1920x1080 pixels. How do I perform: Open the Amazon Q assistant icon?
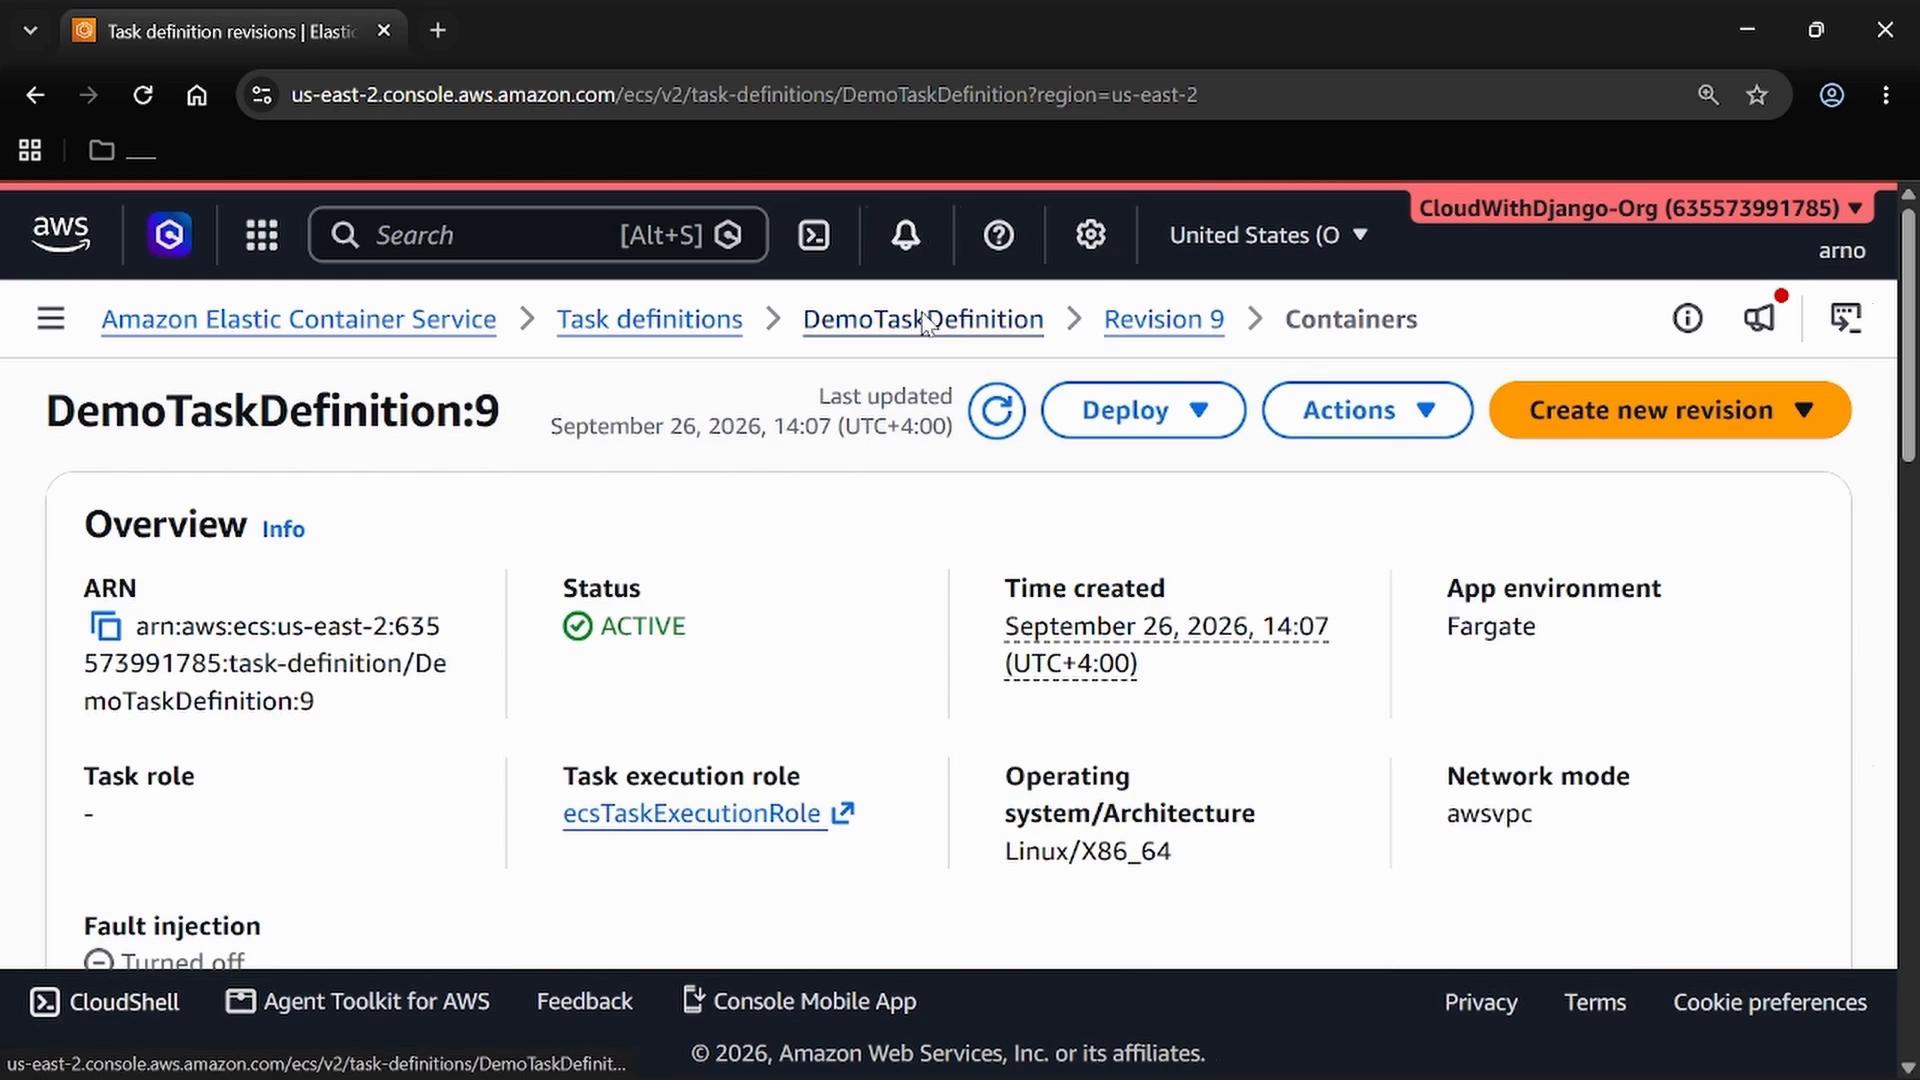(x=169, y=235)
